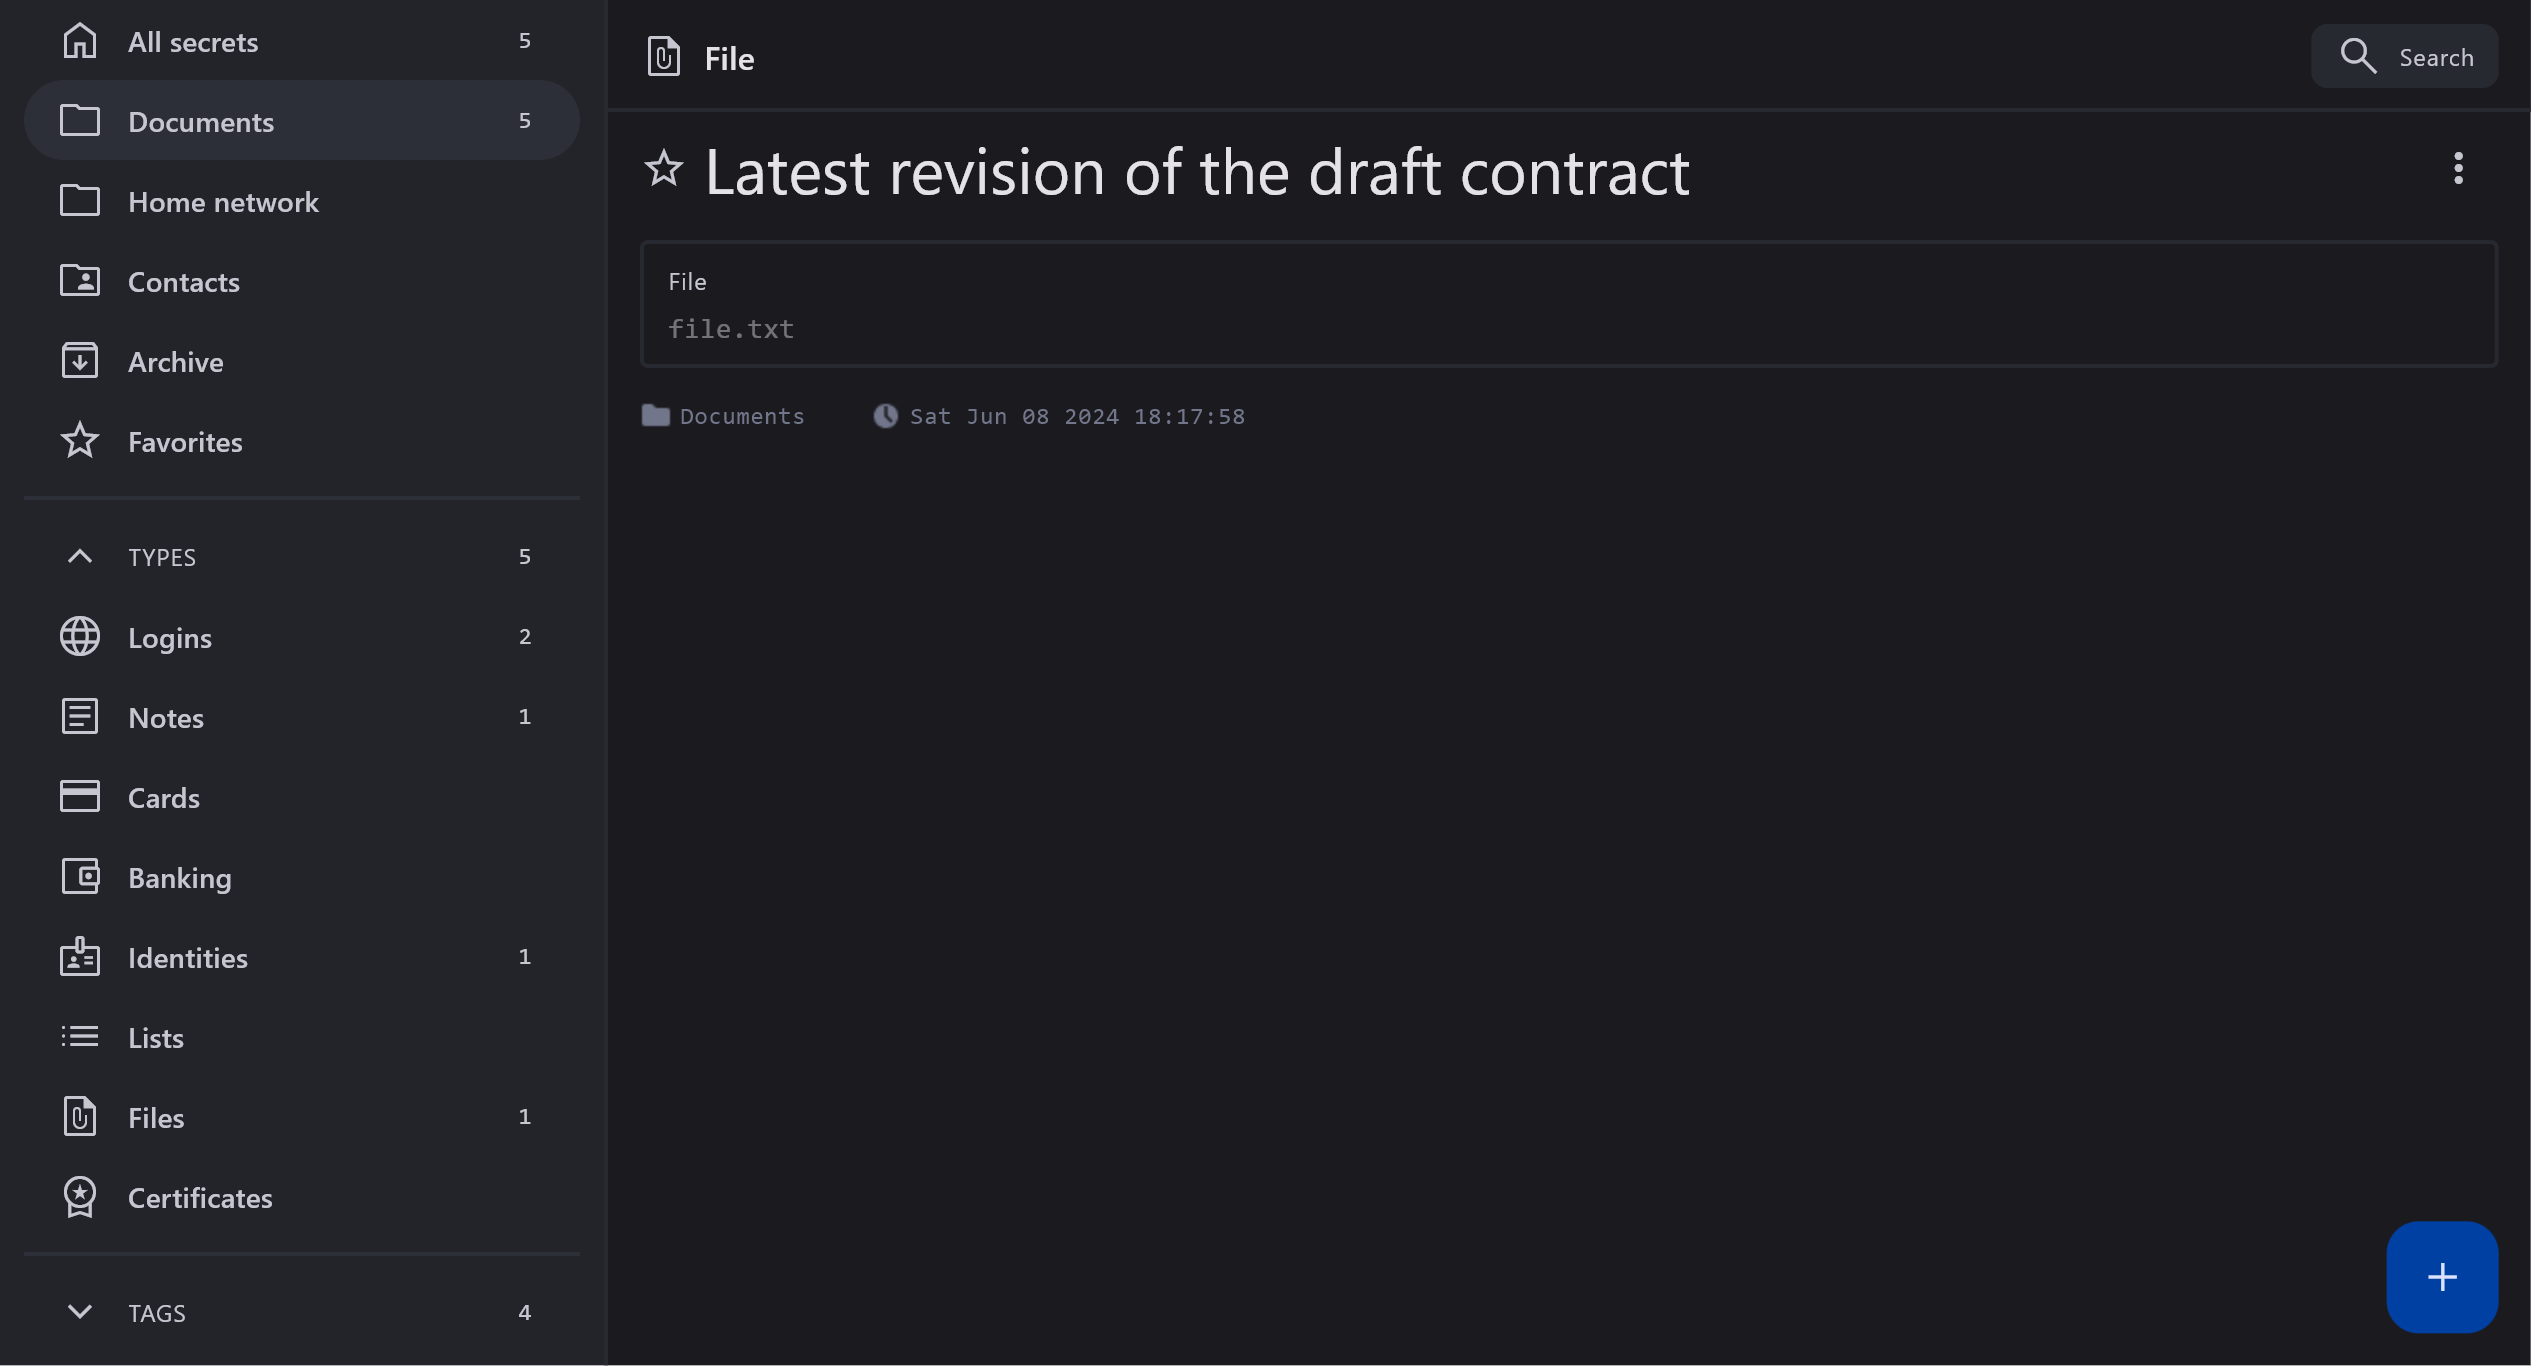The image size is (2531, 1366).
Task: Click the Documents folder label under the file
Action: coord(741,416)
